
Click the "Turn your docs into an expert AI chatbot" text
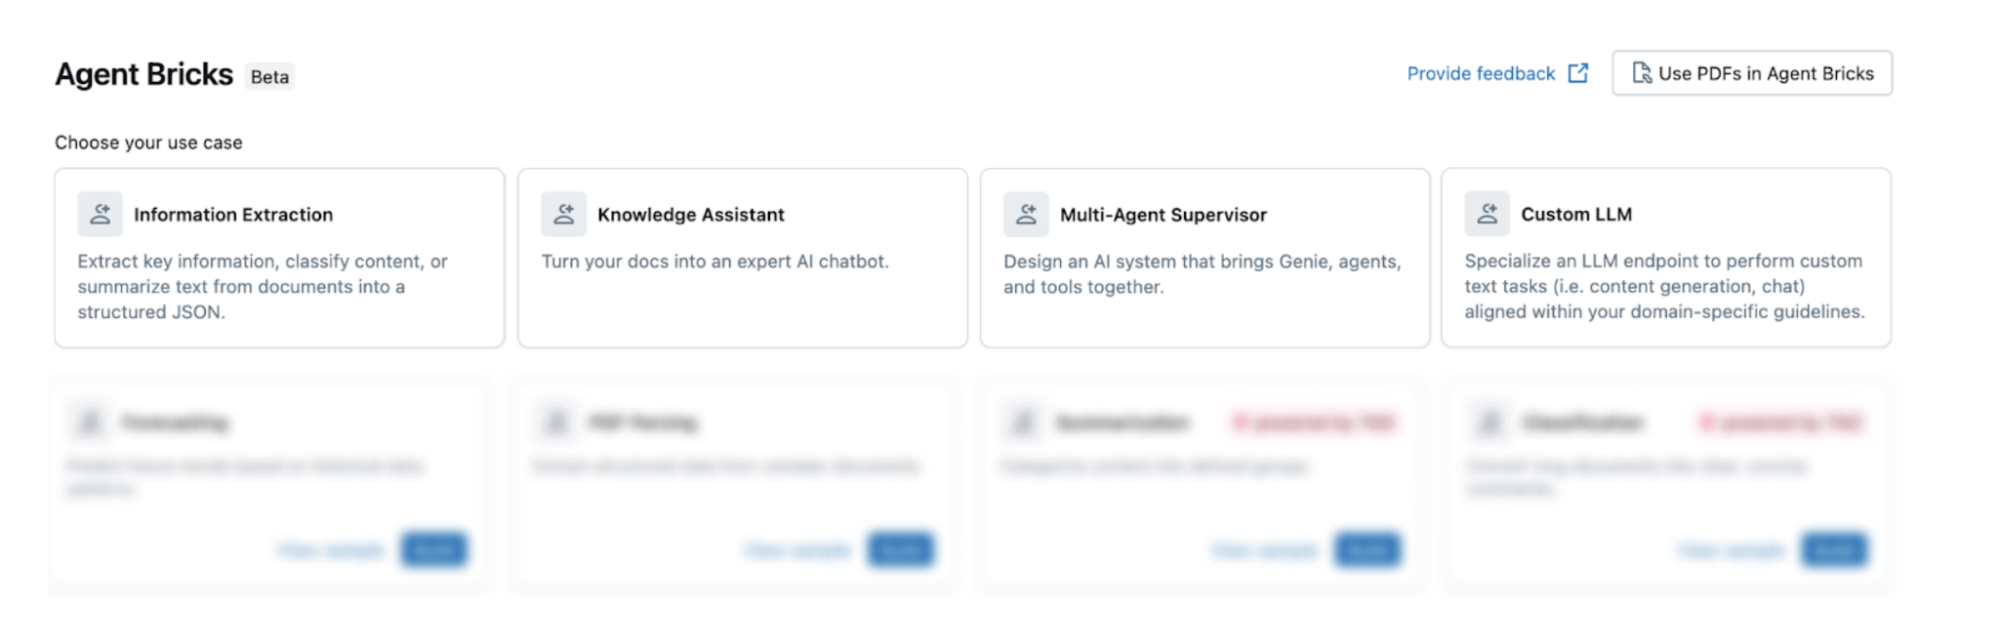tap(714, 261)
